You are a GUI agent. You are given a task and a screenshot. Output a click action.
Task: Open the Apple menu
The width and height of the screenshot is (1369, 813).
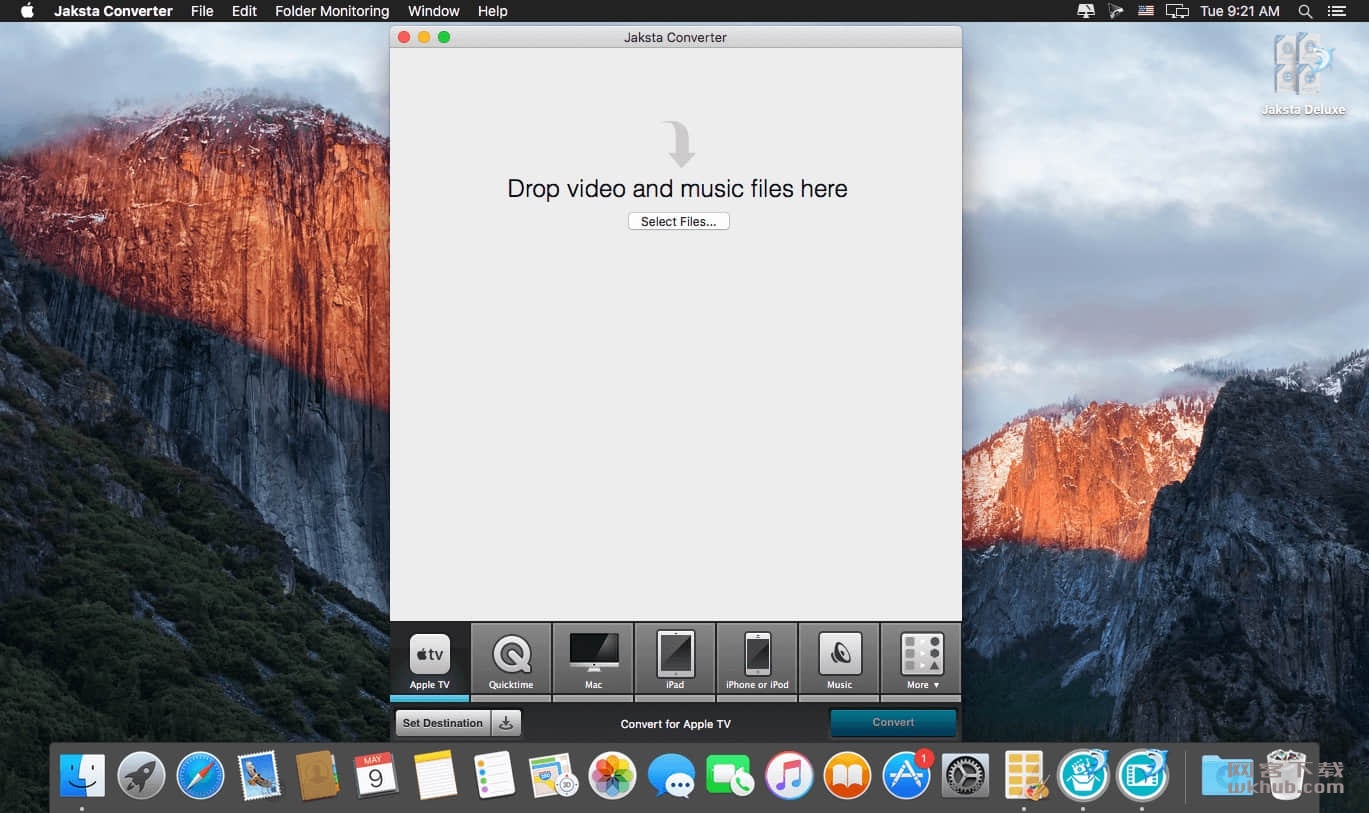click(x=27, y=11)
